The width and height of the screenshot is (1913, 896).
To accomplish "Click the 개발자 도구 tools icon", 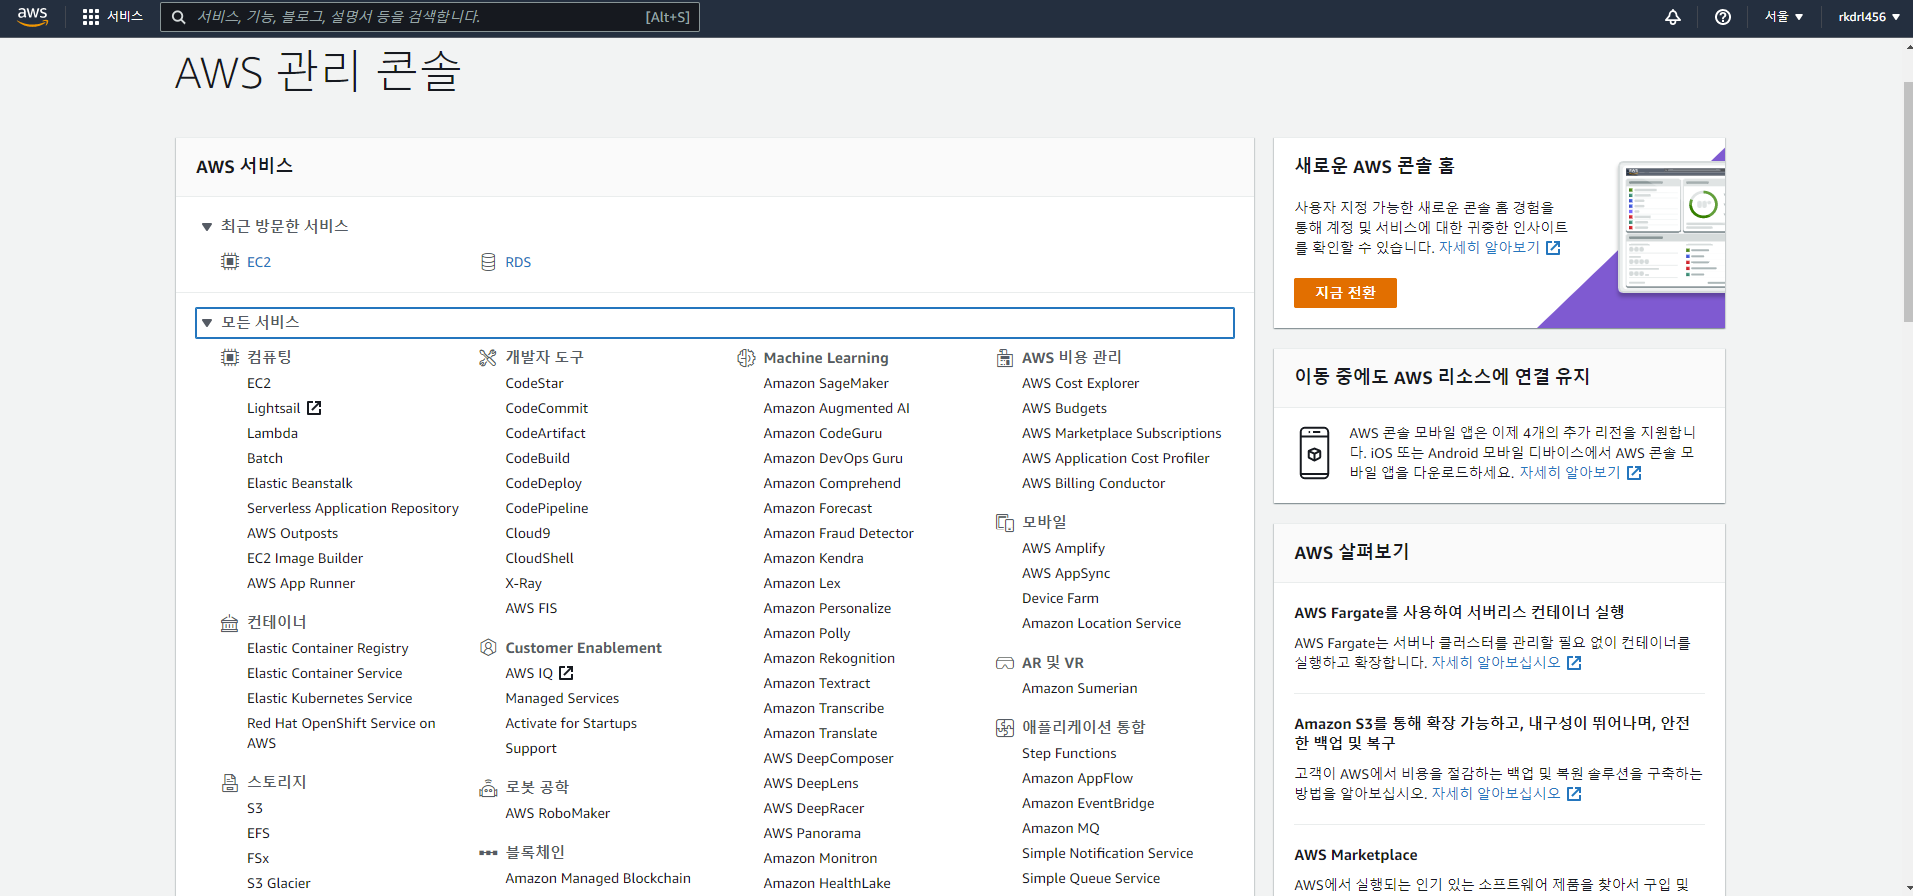I will [x=488, y=357].
